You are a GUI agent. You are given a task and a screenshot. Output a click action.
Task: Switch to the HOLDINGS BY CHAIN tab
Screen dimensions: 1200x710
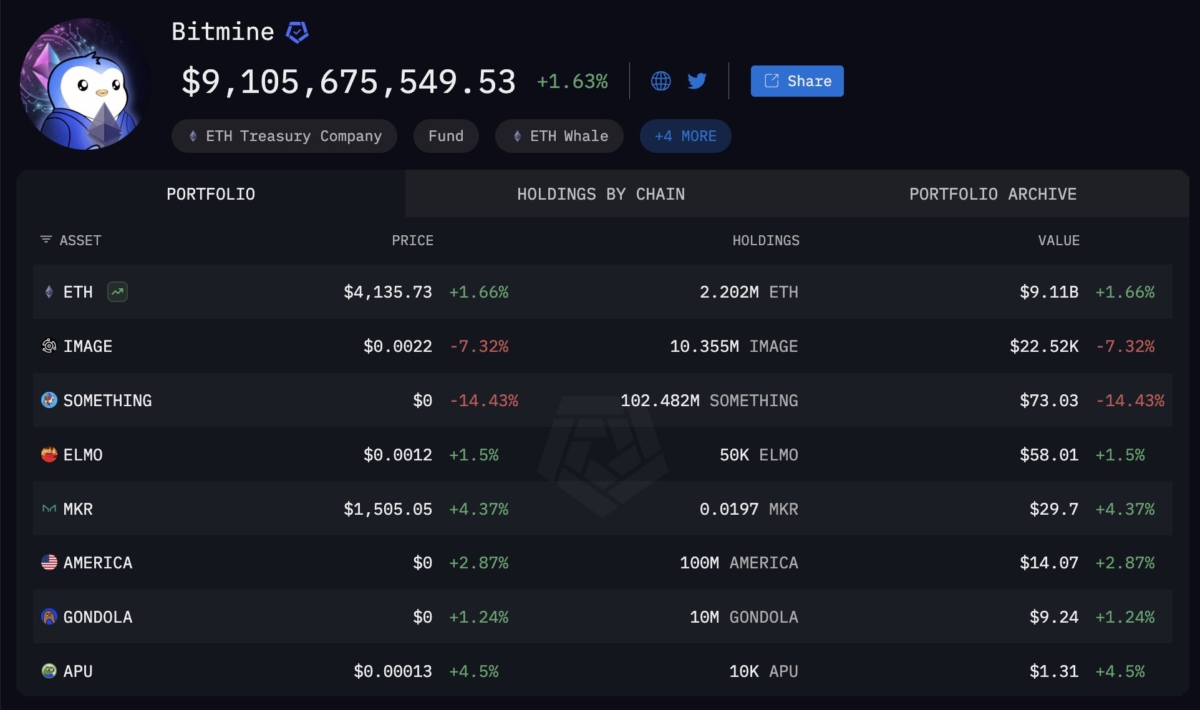pyautogui.click(x=600, y=194)
